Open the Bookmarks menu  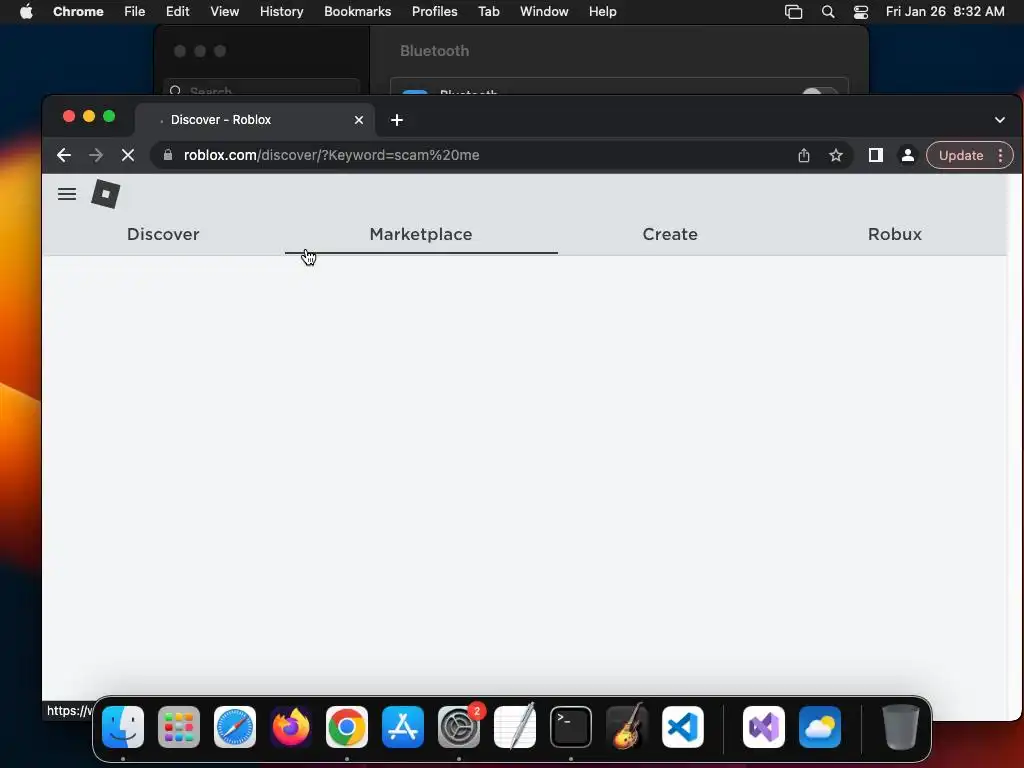click(358, 12)
